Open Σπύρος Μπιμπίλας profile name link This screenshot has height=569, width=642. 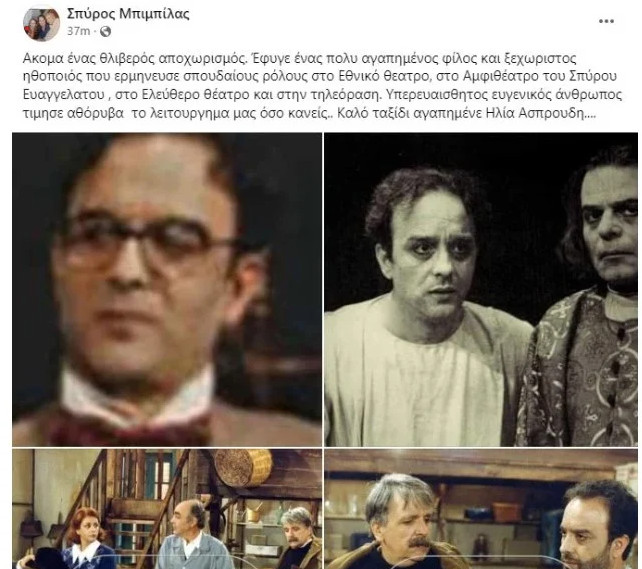(128, 14)
